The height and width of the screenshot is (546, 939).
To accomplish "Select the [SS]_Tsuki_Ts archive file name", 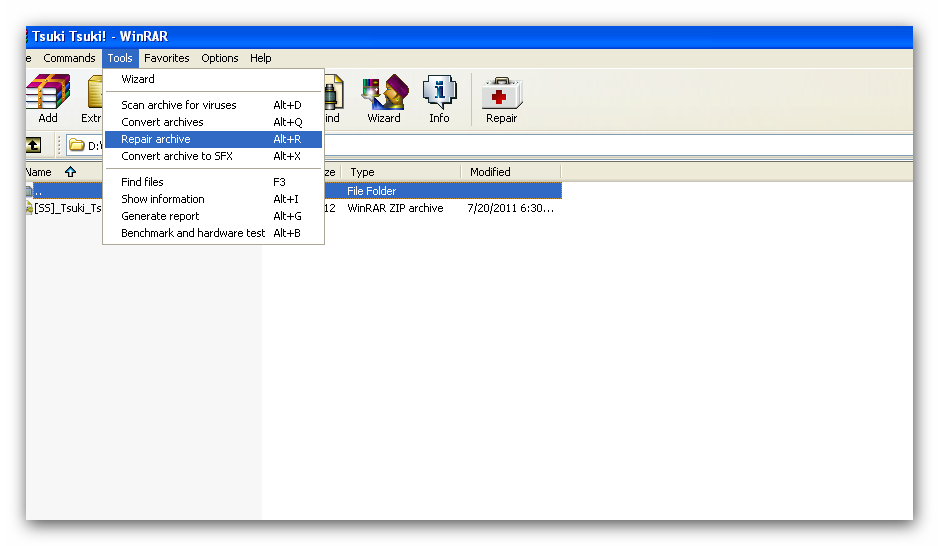I will point(68,208).
